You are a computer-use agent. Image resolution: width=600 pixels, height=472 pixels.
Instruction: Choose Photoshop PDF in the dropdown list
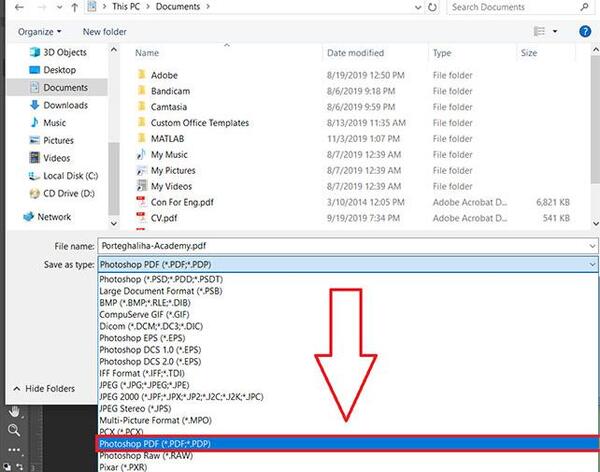(348, 444)
